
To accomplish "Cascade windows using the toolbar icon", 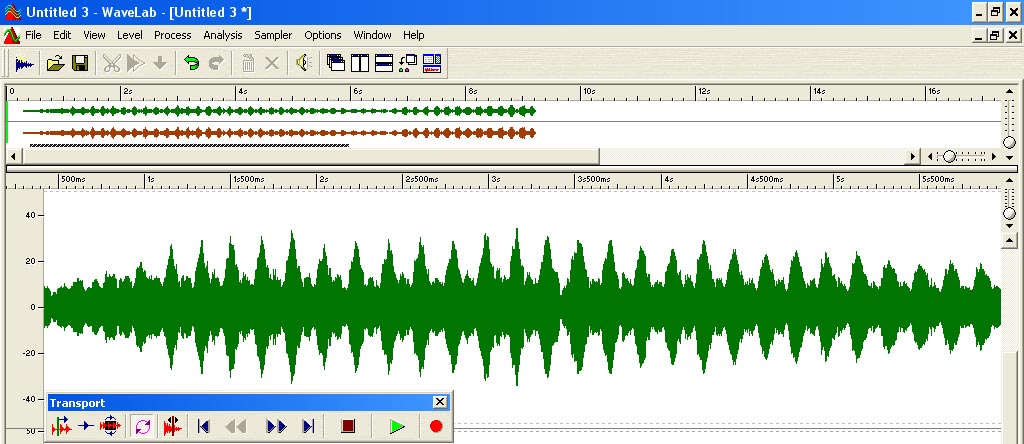I will tap(336, 63).
